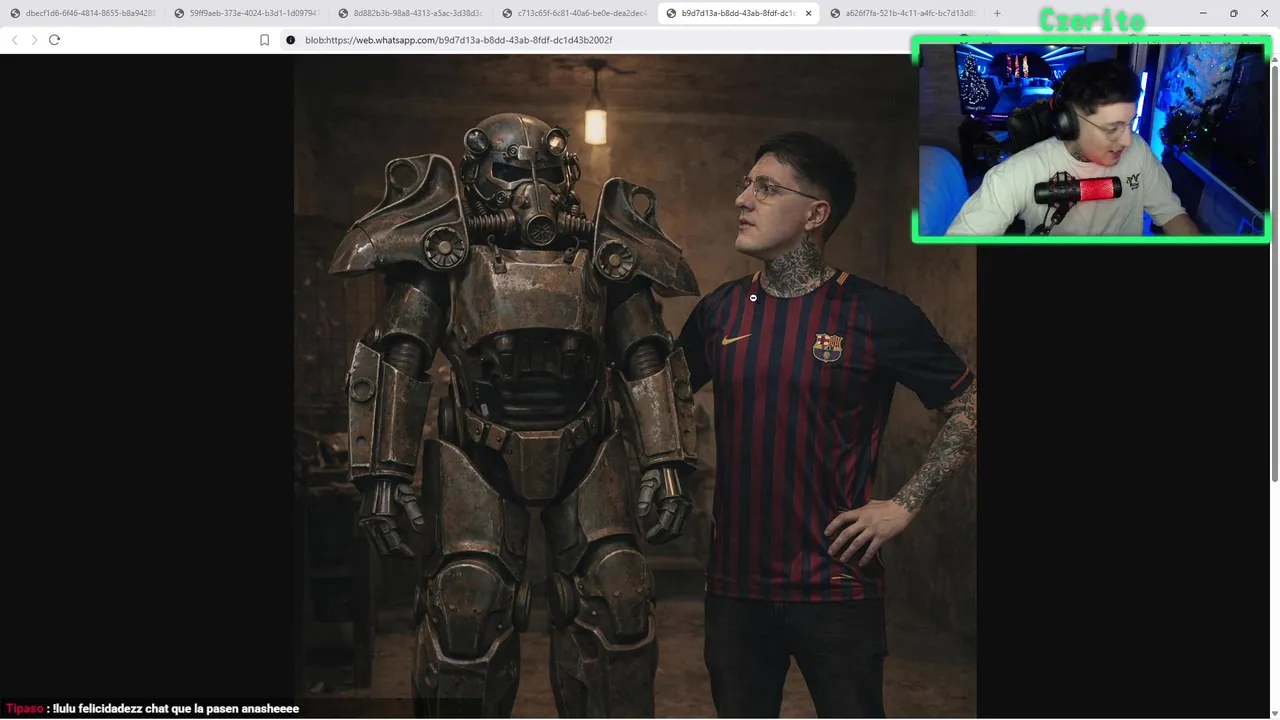The width and height of the screenshot is (1280, 720).
Task: Reload the current page
Action: 54,40
